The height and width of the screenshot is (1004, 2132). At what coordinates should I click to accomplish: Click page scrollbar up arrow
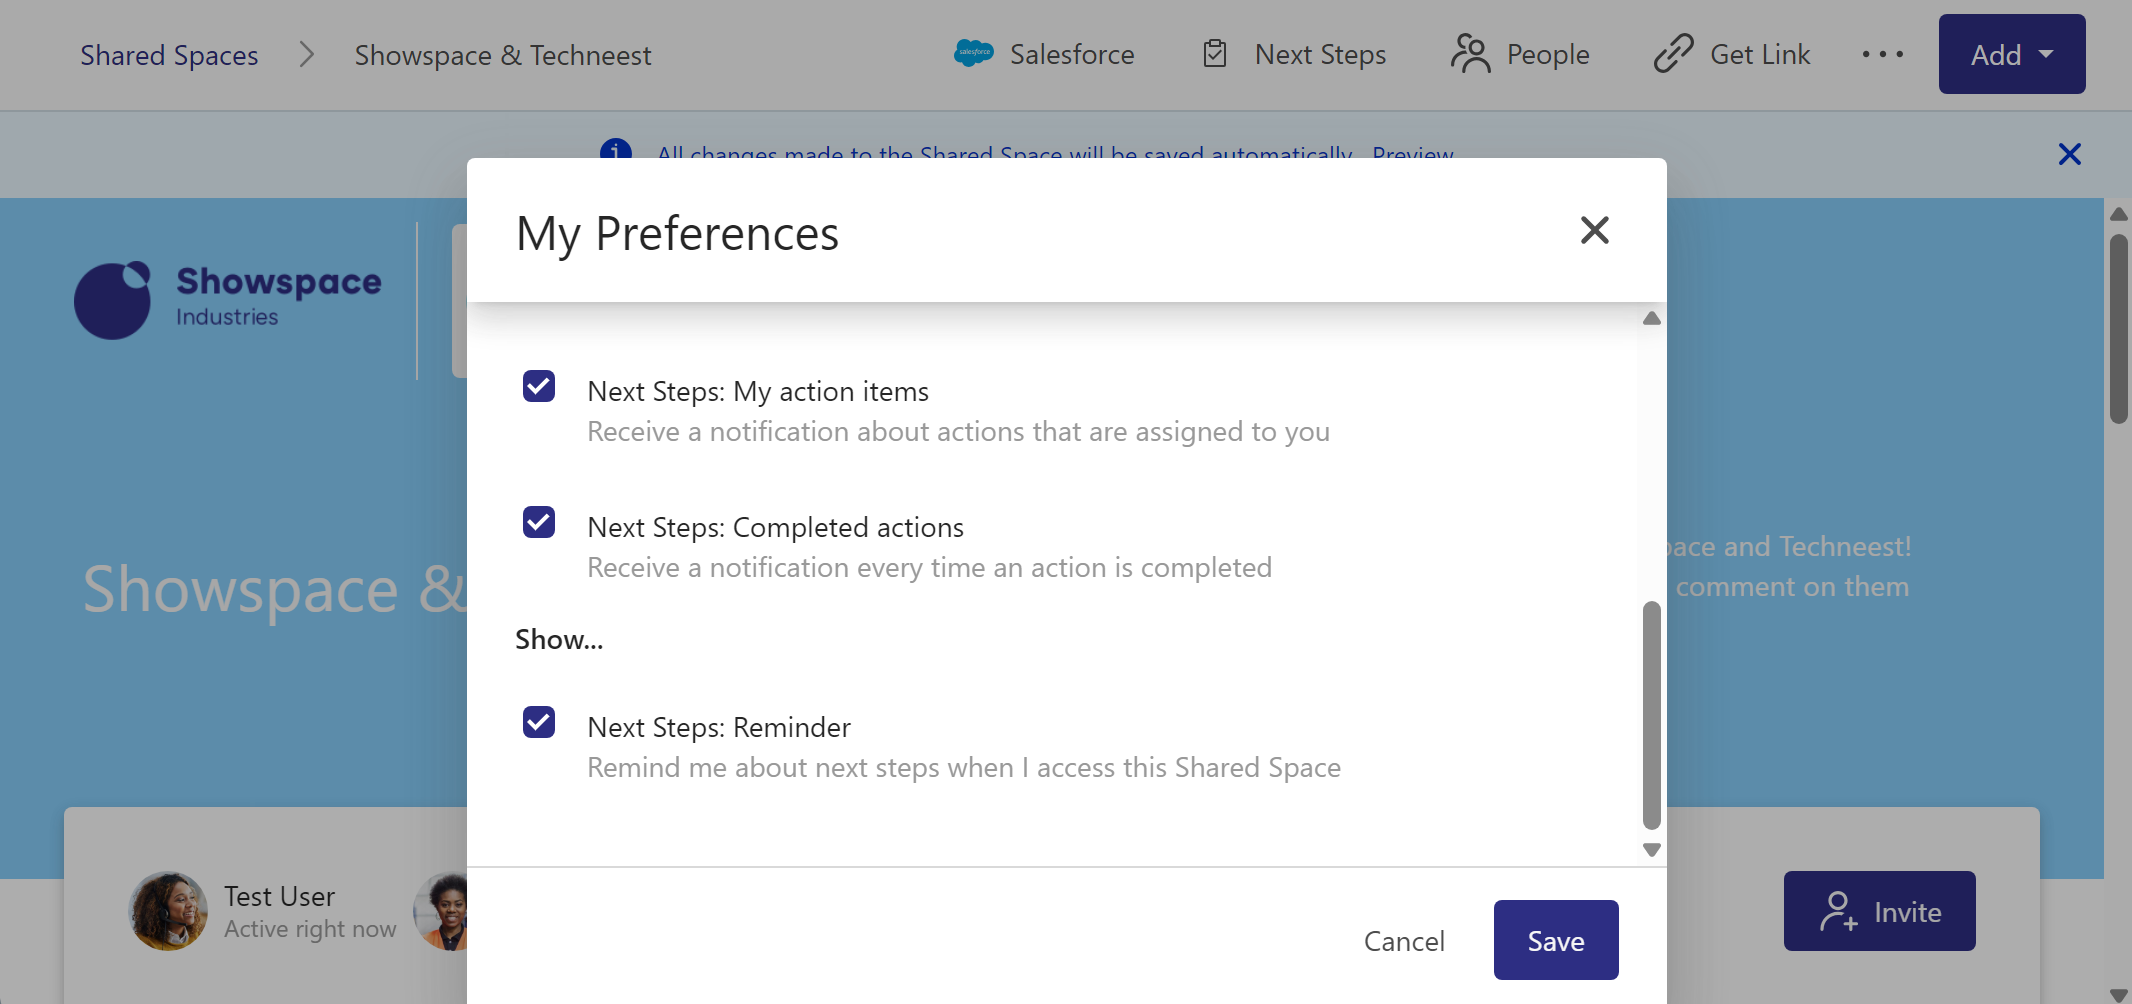pyautogui.click(x=2118, y=214)
